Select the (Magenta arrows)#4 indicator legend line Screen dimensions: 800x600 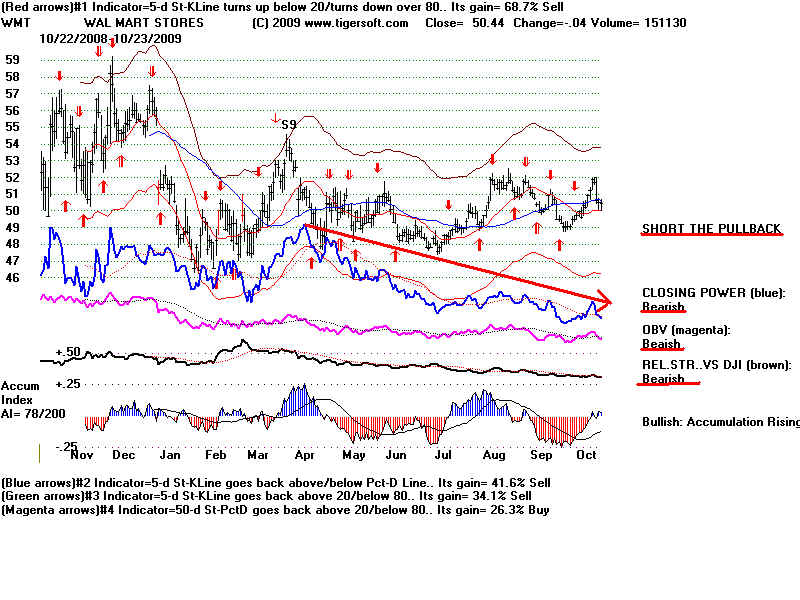pyautogui.click(x=275, y=510)
